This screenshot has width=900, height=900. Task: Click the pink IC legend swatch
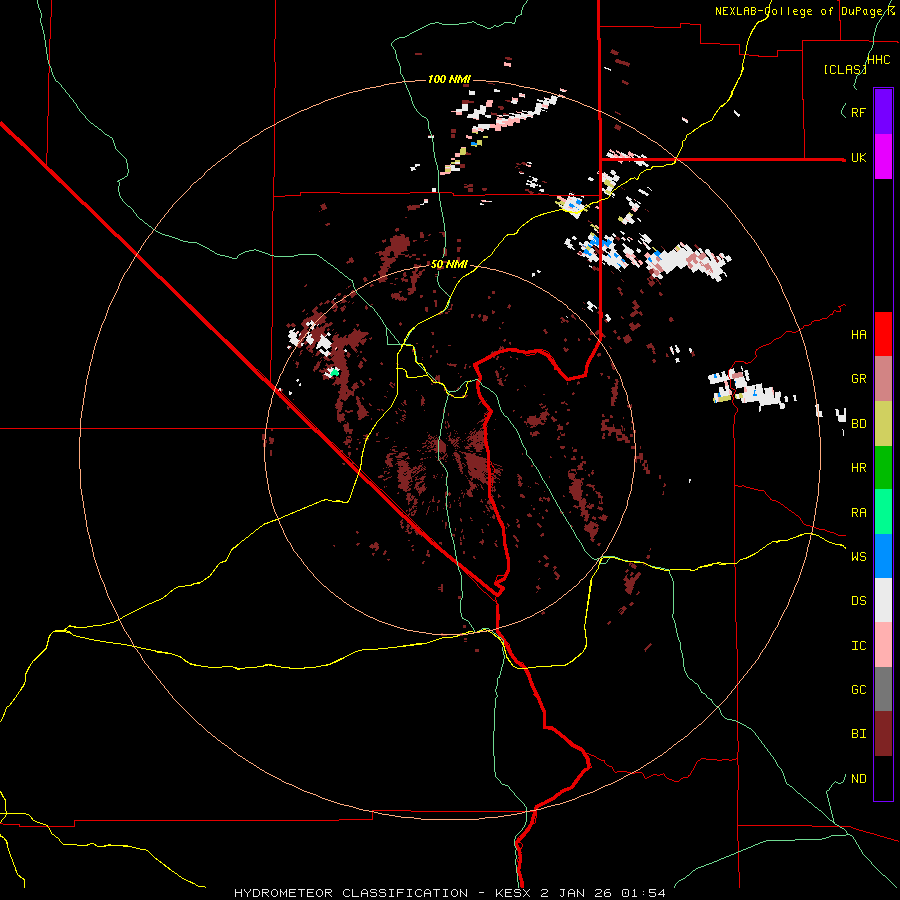pyautogui.click(x=883, y=645)
